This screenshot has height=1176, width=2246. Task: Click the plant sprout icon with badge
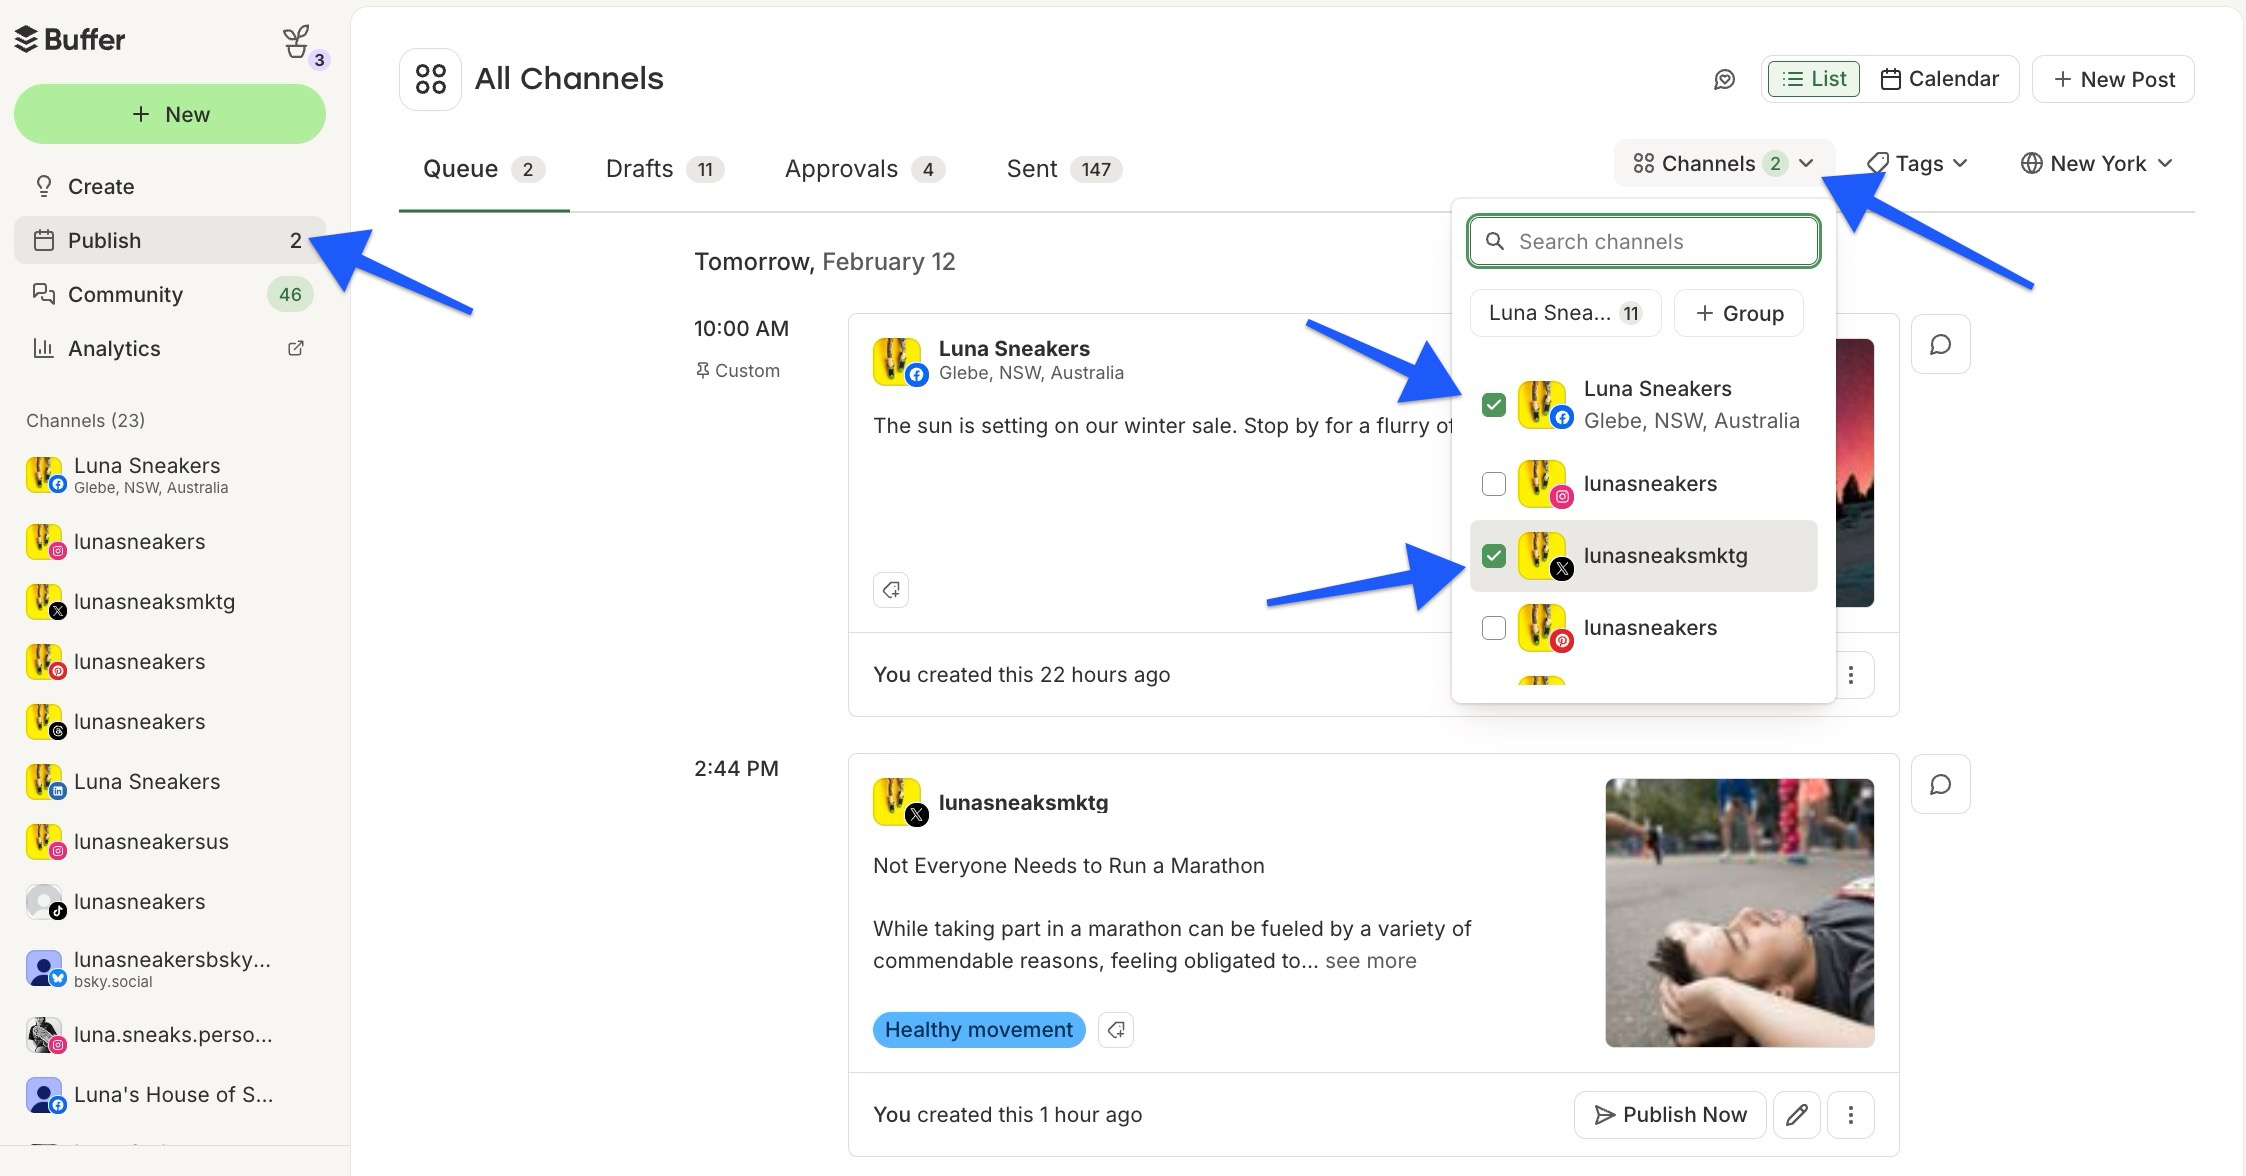click(x=297, y=42)
